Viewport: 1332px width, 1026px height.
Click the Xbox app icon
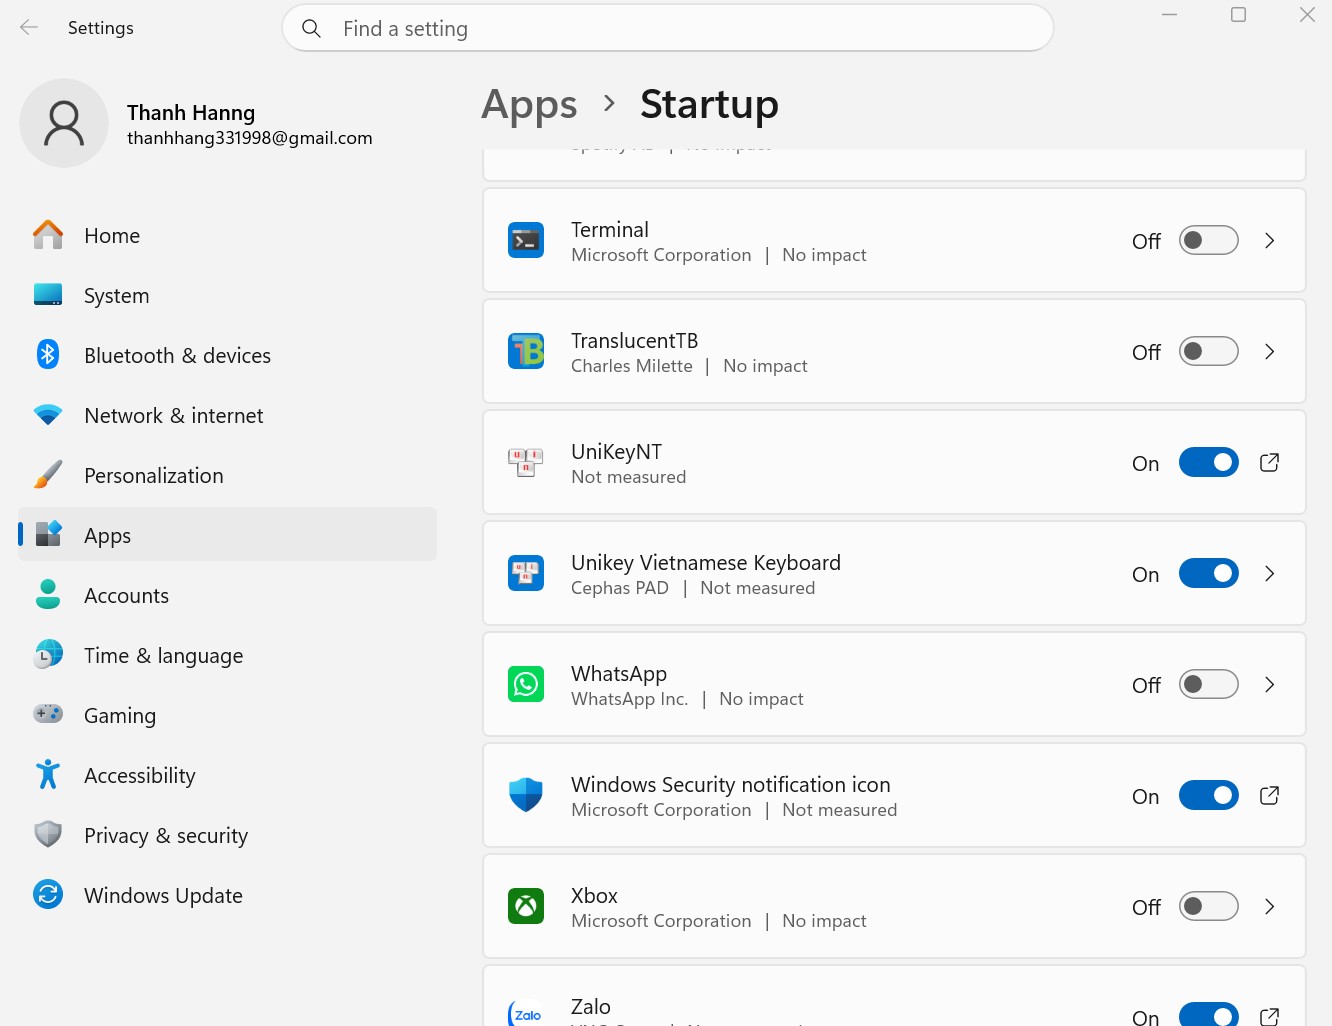(x=526, y=906)
